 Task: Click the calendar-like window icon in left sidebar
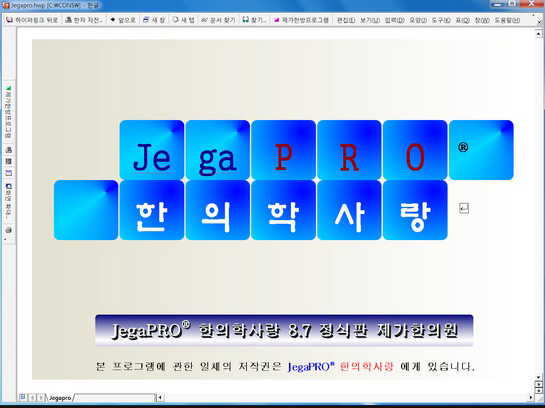tap(8, 173)
